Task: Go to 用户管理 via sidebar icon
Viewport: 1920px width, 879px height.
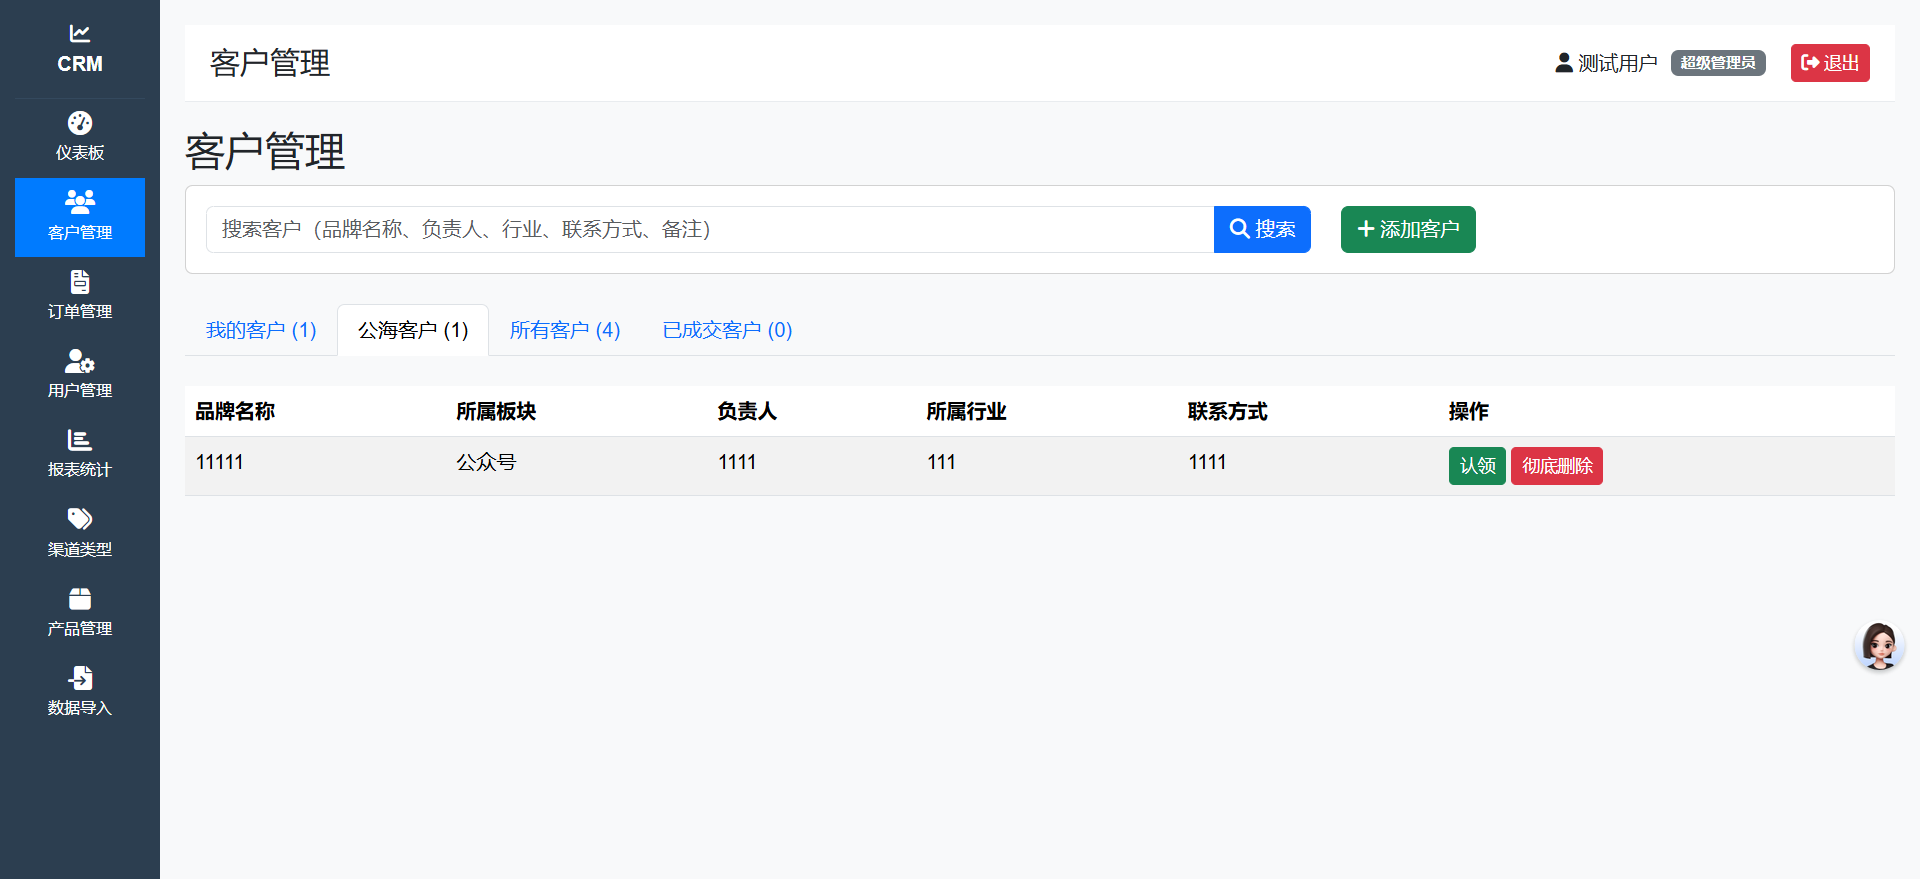Action: click(80, 361)
